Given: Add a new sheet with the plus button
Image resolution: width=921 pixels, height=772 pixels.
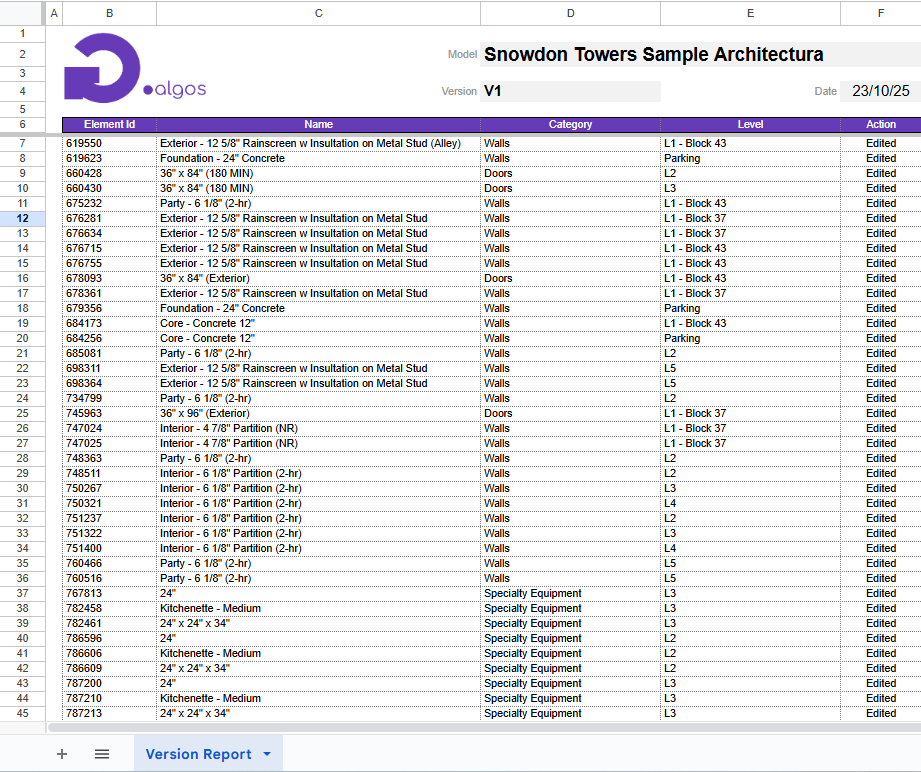Looking at the screenshot, I should coord(62,754).
